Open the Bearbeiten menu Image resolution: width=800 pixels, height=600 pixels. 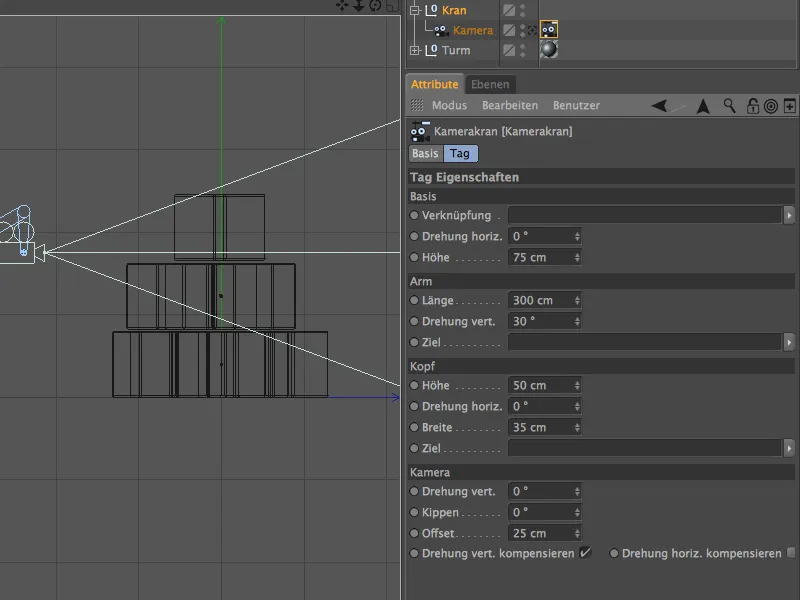pos(510,106)
